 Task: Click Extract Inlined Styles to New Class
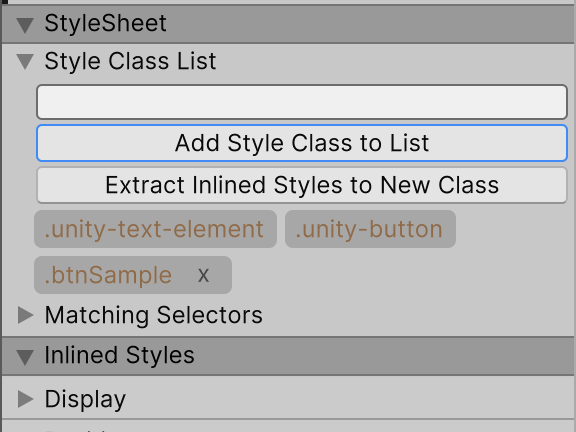click(x=302, y=185)
